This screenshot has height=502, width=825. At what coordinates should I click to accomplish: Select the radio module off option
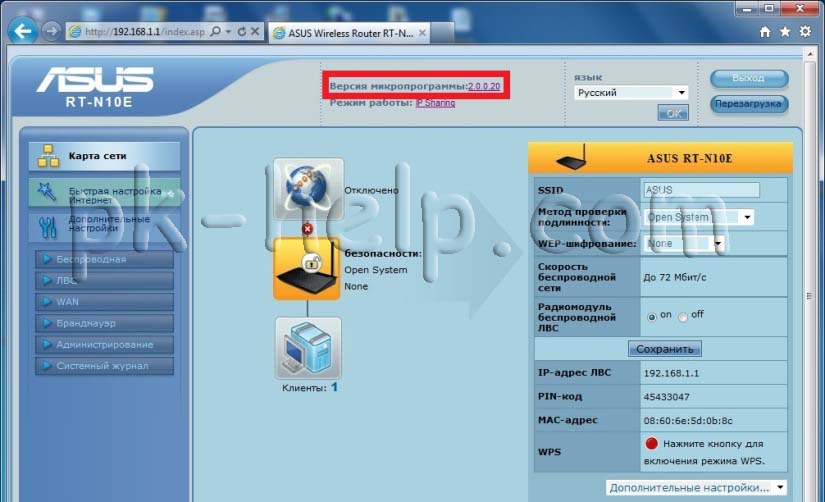point(683,317)
